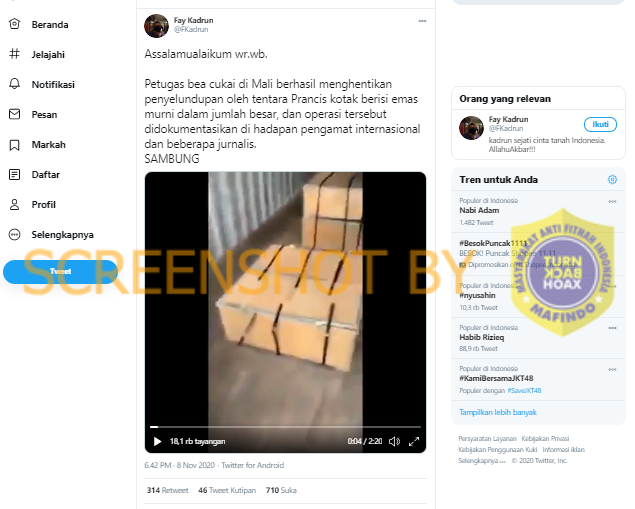The width and height of the screenshot is (635, 509).
Task: Open the tweet's three-dot options menu
Action: pos(422,21)
